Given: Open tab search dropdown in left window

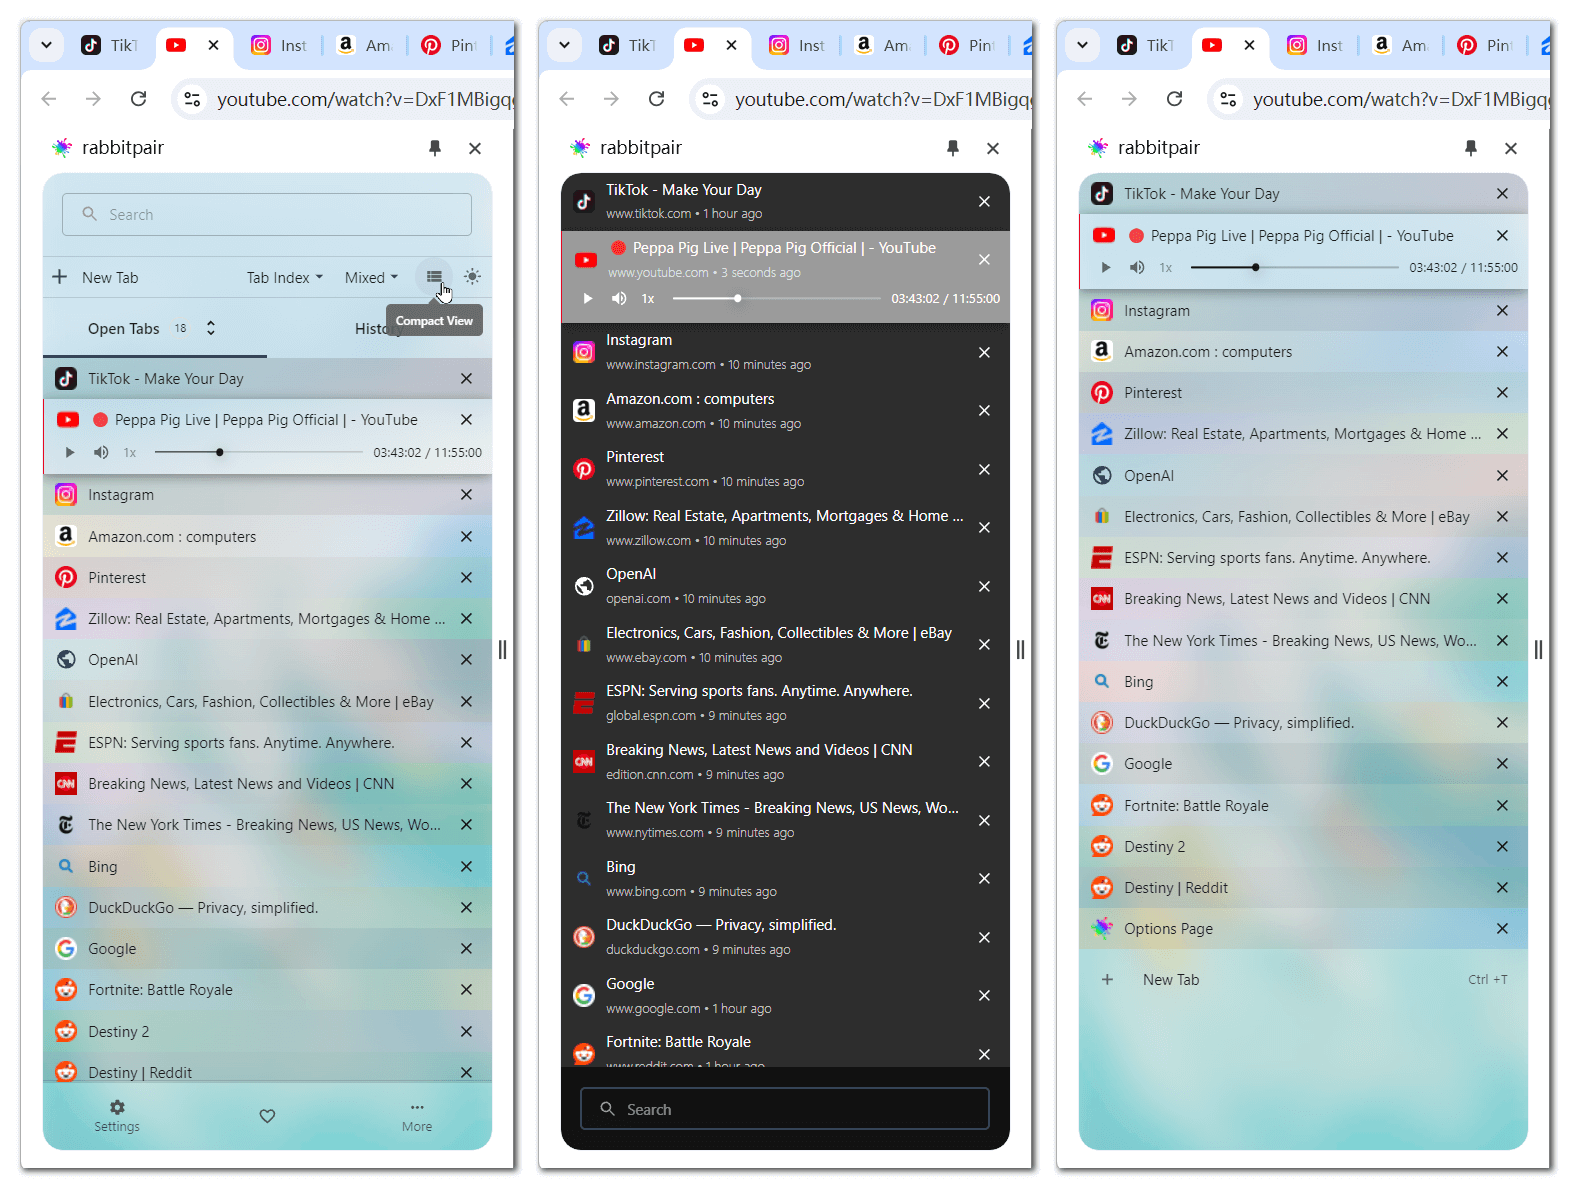Looking at the screenshot, I should pos(47,45).
